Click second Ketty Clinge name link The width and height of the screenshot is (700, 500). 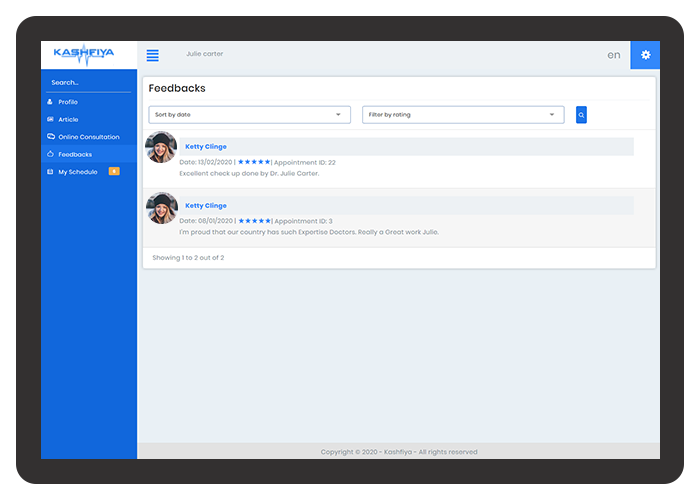pos(206,206)
